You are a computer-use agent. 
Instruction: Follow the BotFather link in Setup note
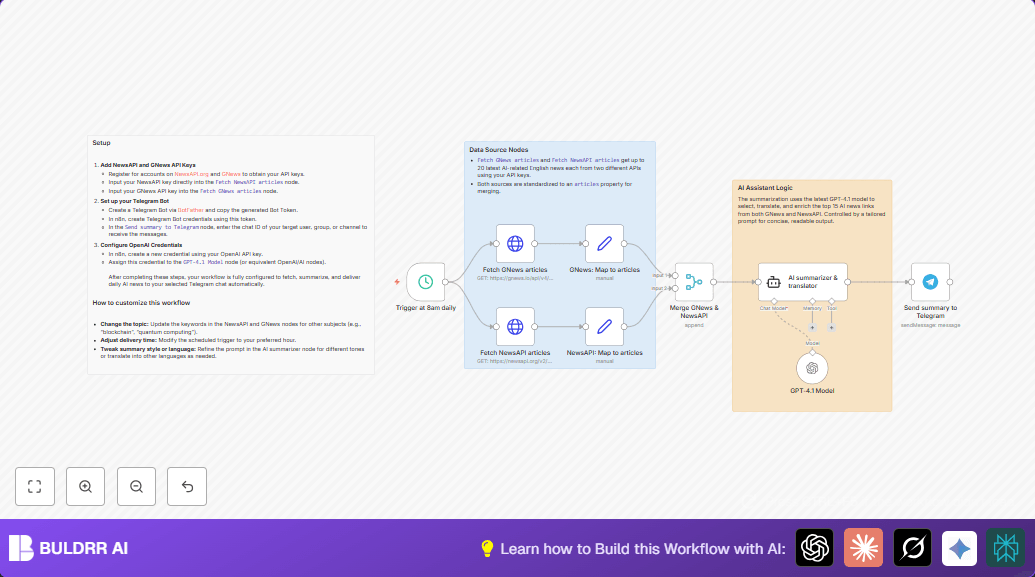[x=191, y=210]
